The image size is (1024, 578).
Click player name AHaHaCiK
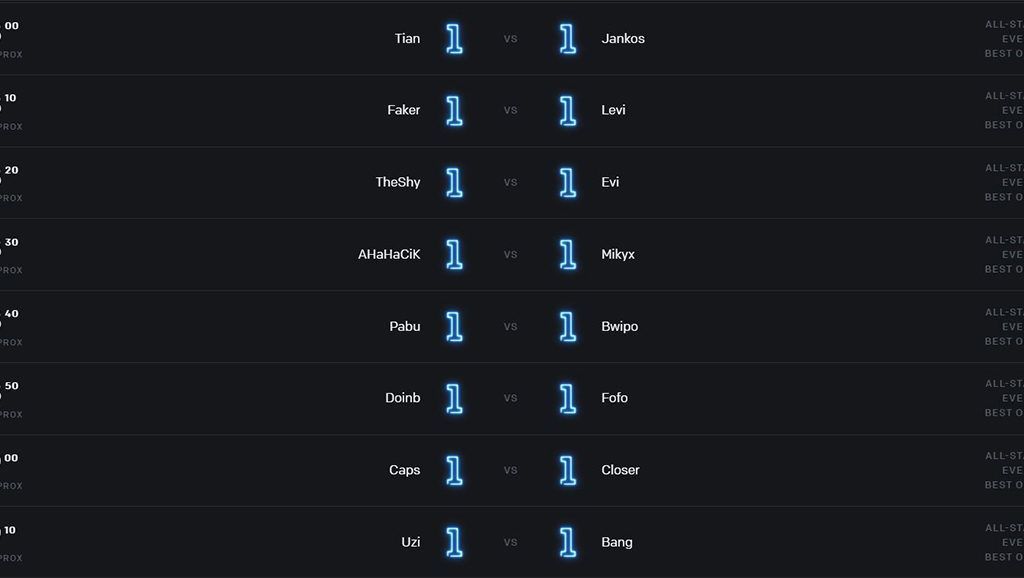(389, 254)
